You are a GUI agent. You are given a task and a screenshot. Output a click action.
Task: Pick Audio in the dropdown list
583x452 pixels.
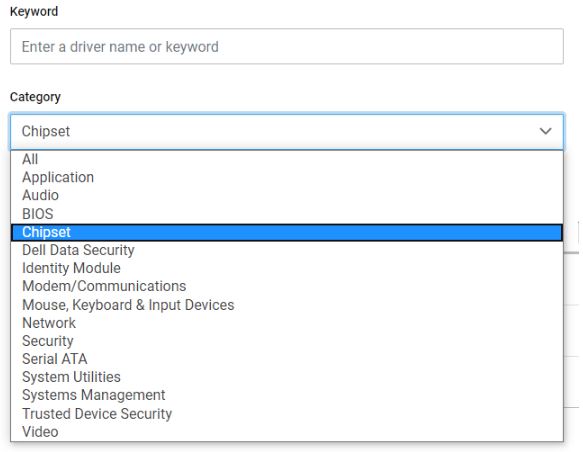[x=287, y=196]
